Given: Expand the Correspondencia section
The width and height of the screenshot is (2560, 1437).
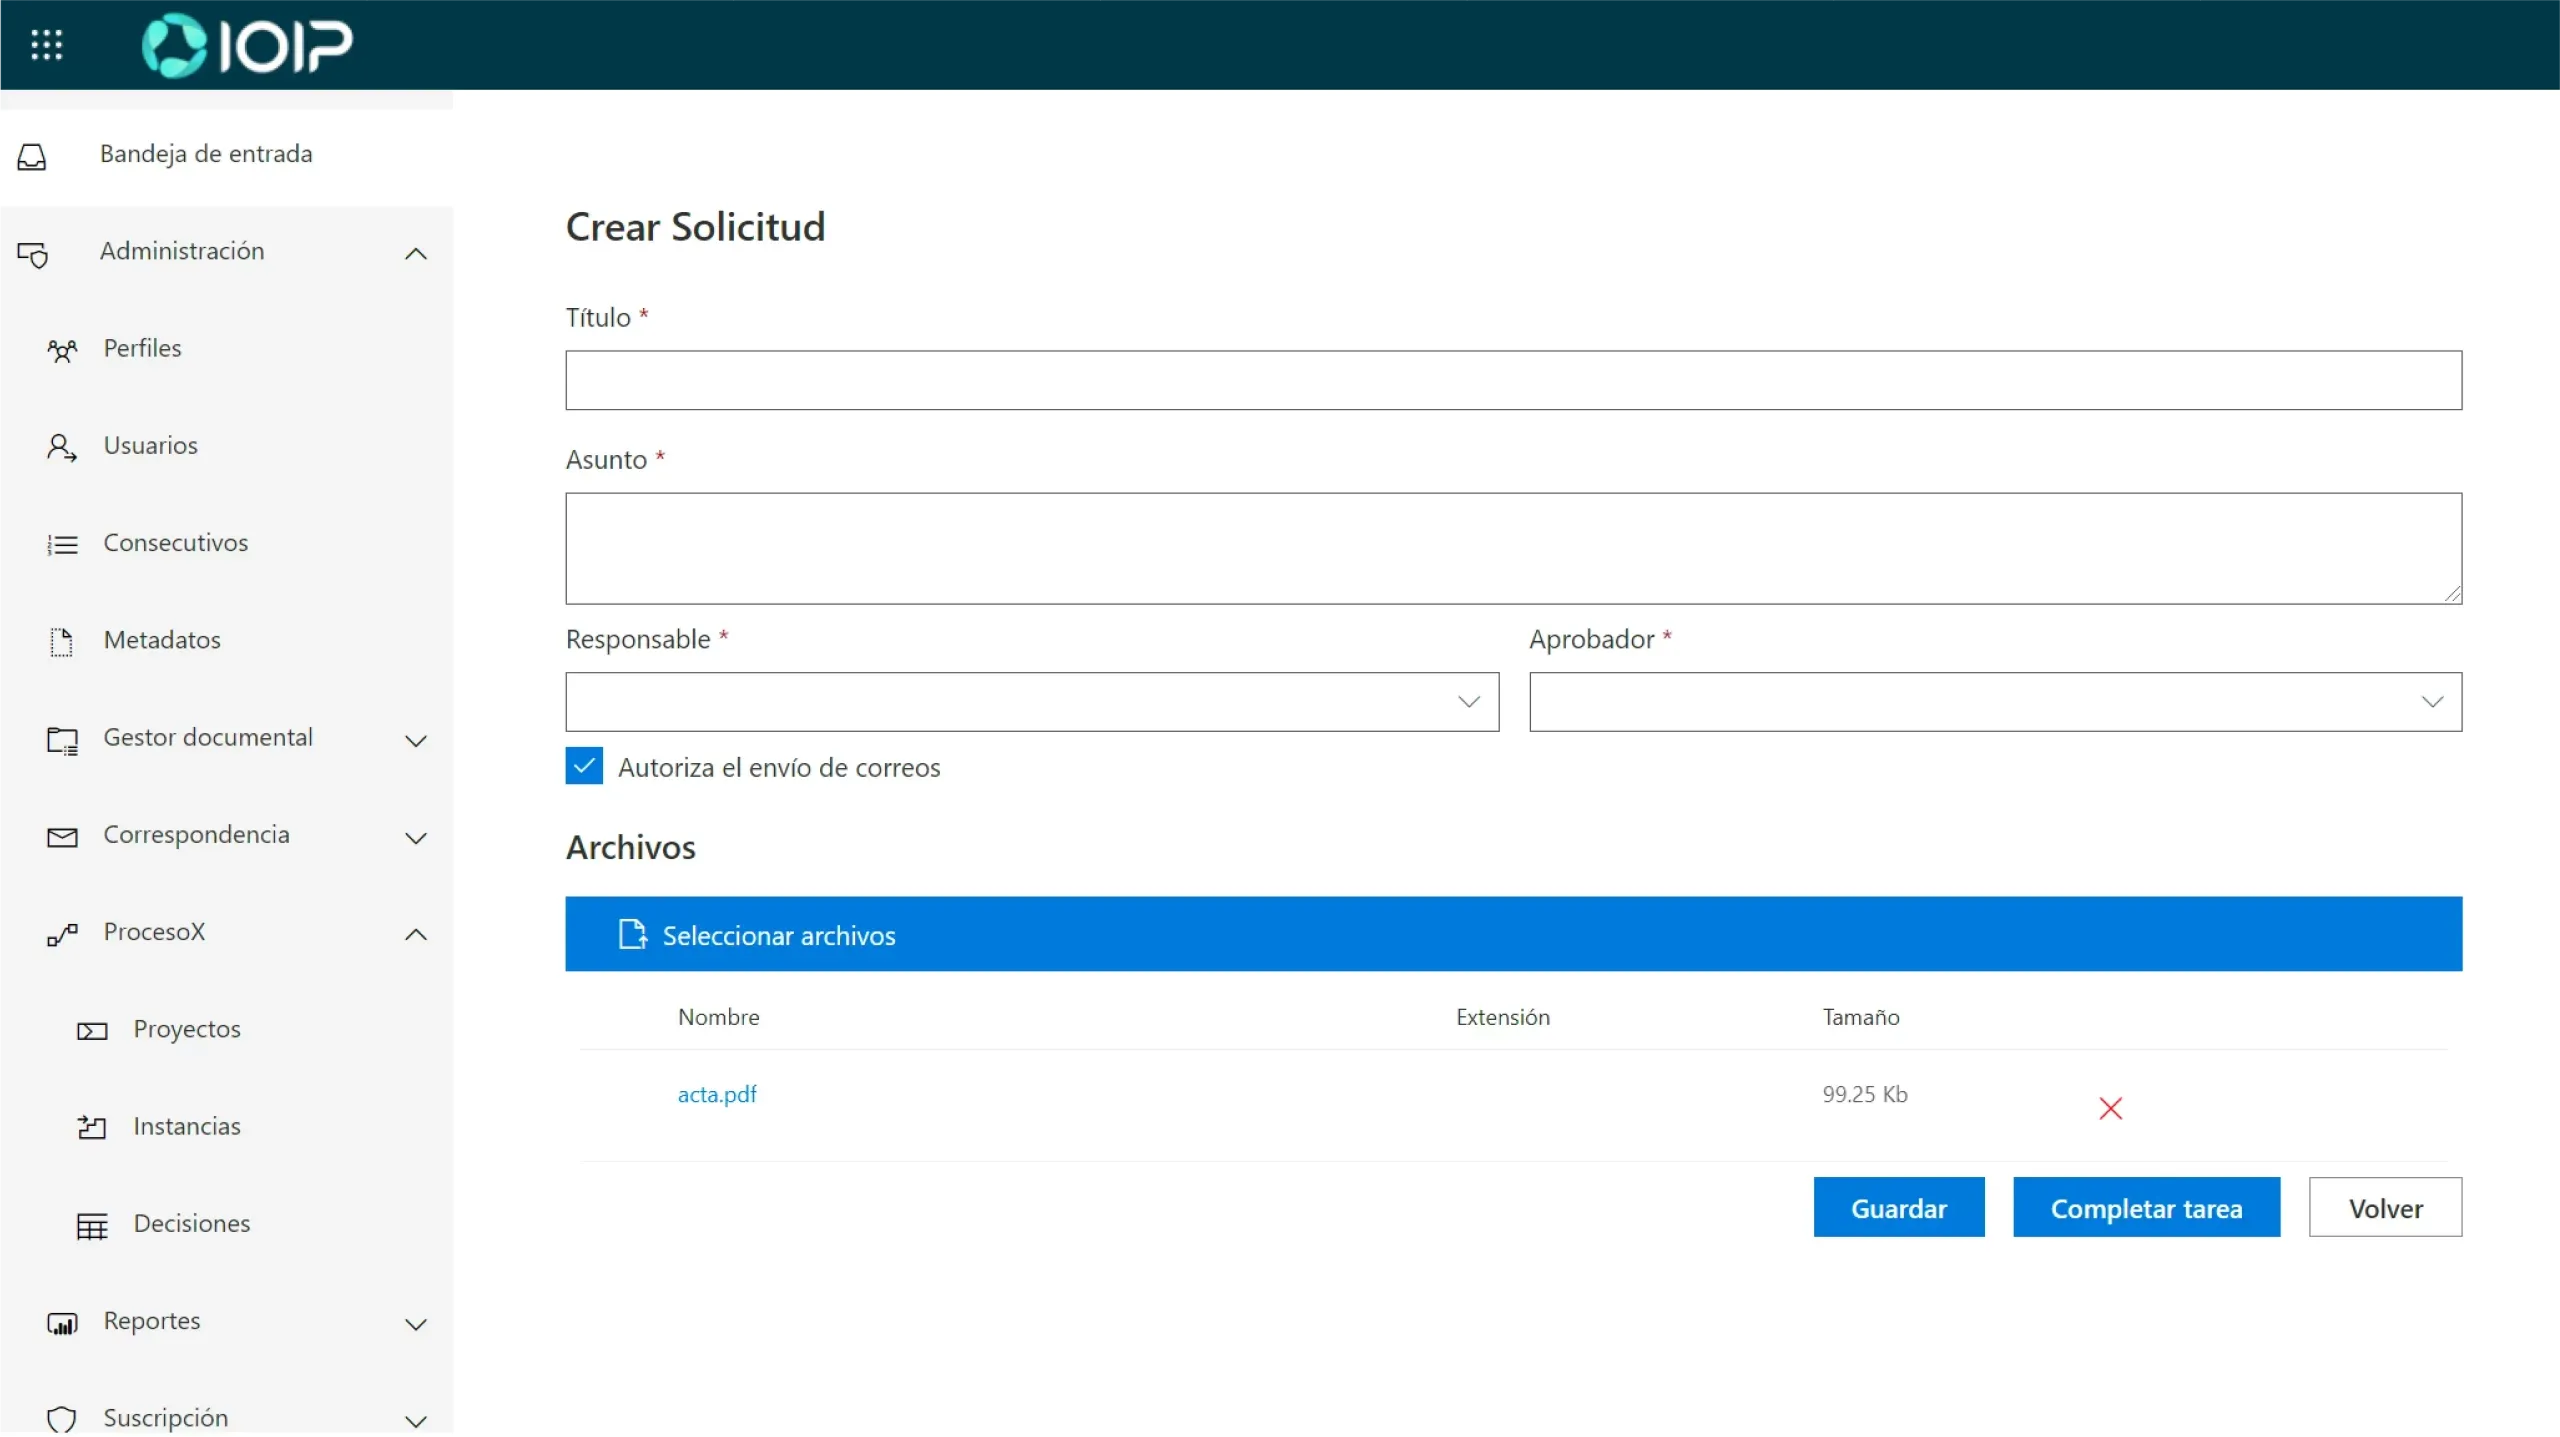Looking at the screenshot, I should coord(416,838).
